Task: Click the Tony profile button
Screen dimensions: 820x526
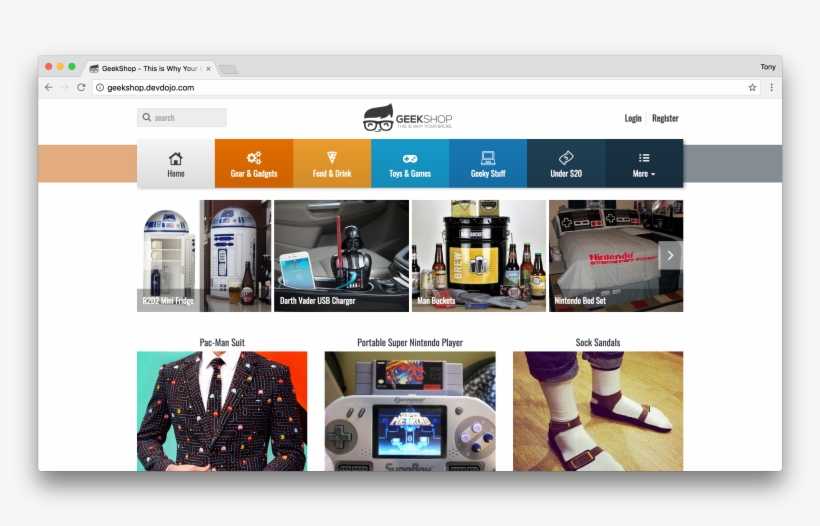Action: (768, 67)
